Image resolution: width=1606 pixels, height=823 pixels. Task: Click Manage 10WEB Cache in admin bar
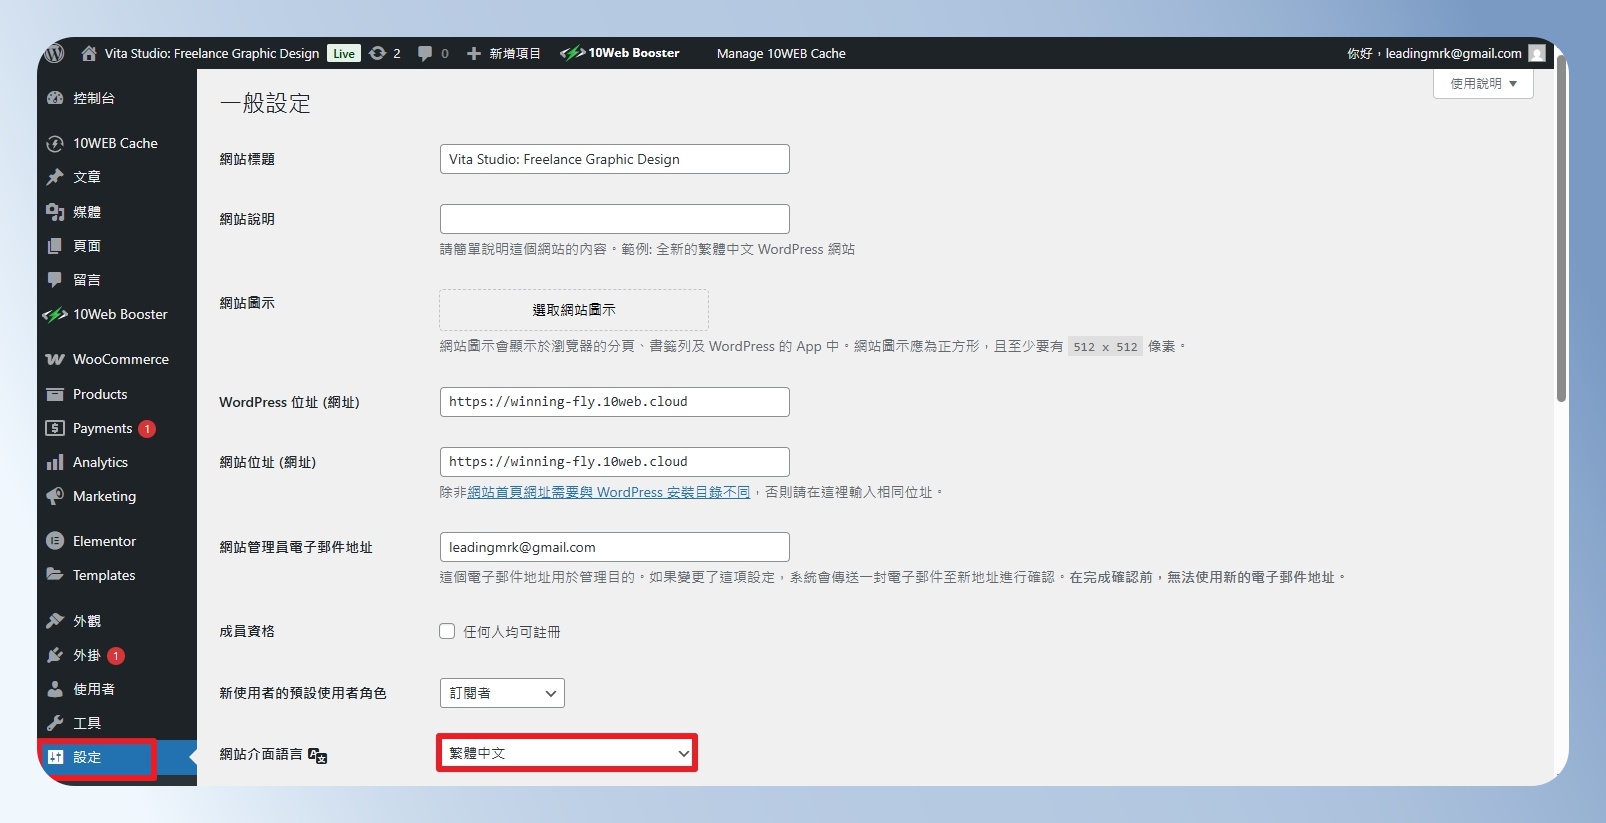coord(781,53)
